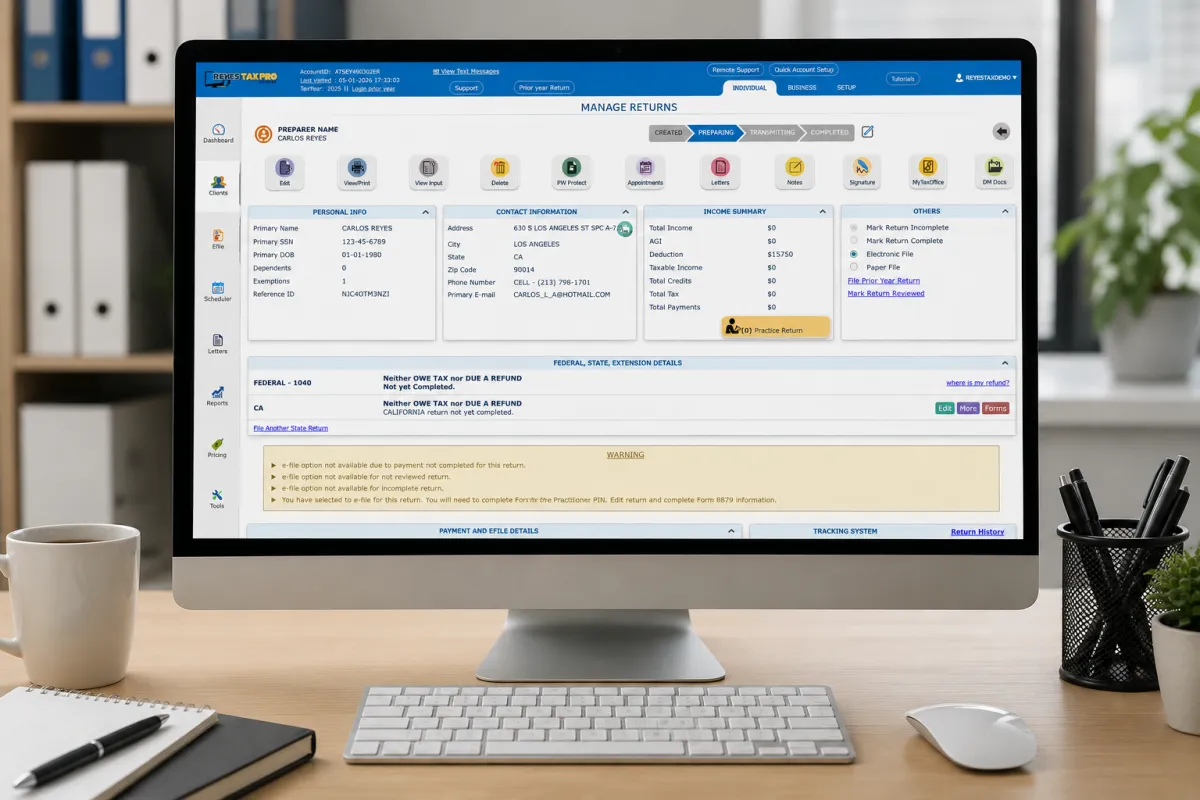Screen dimensions: 1200x800
Task: Click the back arrow icon
Action: [1001, 132]
